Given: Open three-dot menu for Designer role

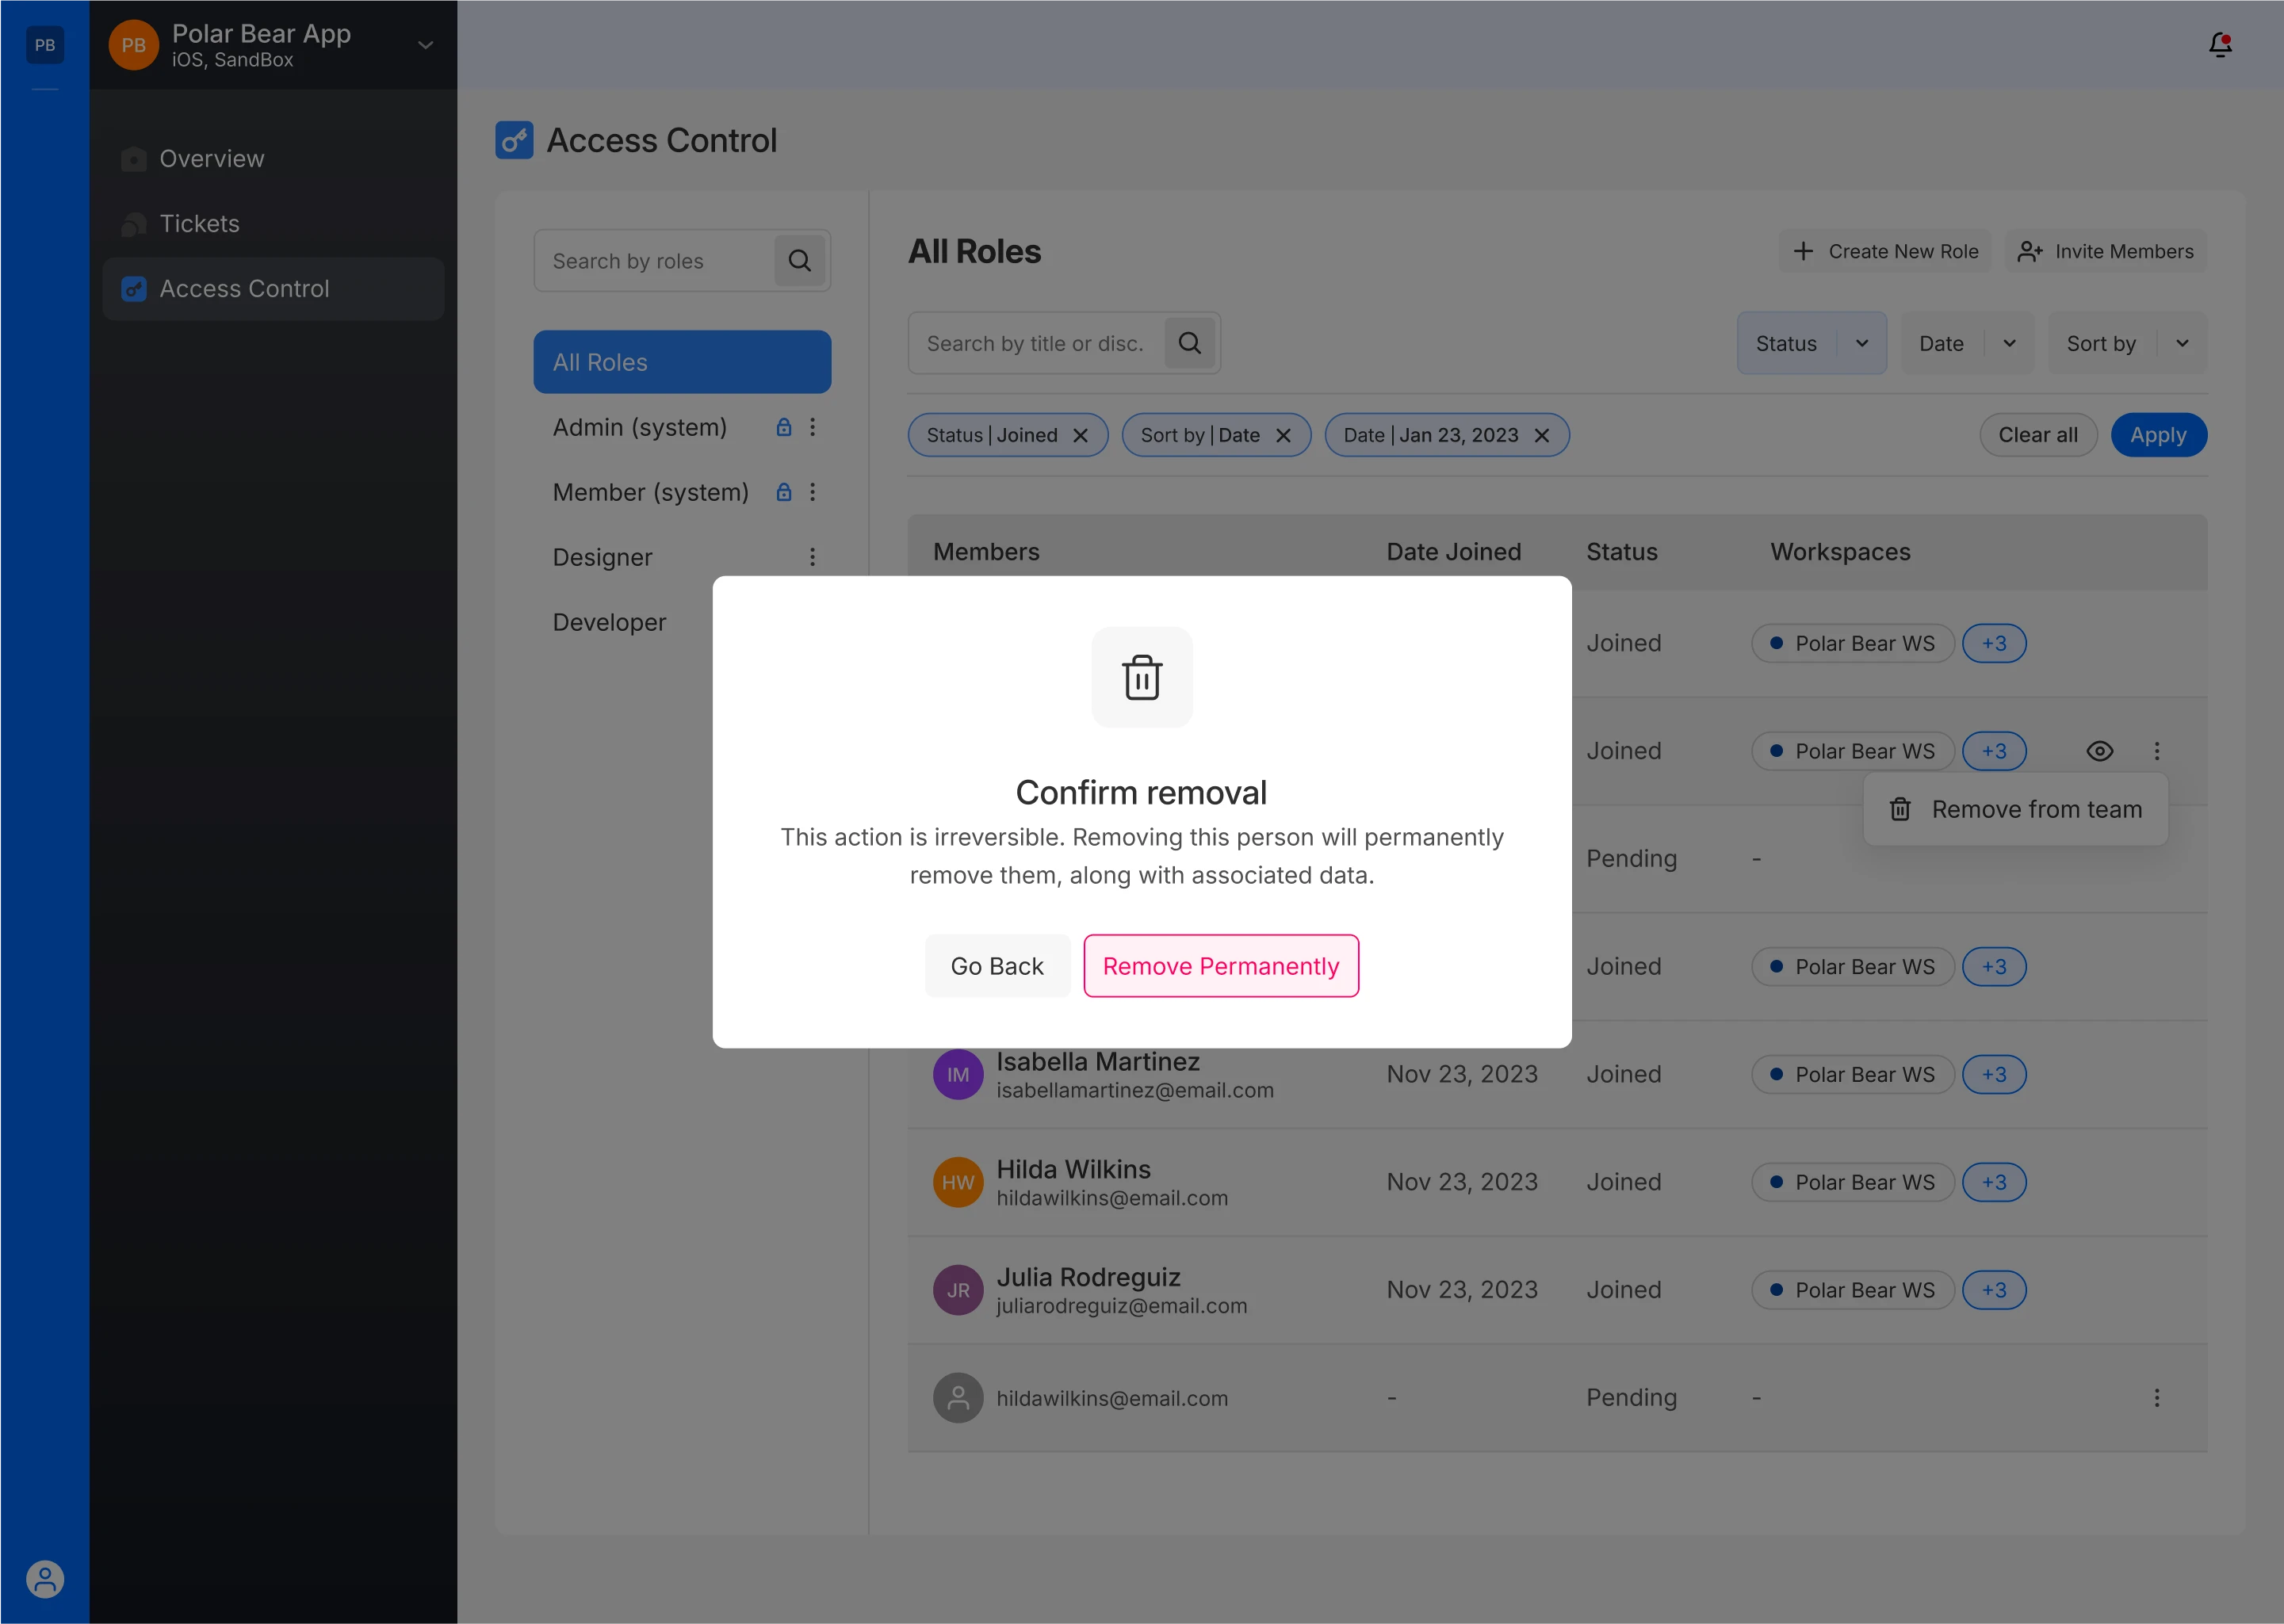Looking at the screenshot, I should pos(812,557).
